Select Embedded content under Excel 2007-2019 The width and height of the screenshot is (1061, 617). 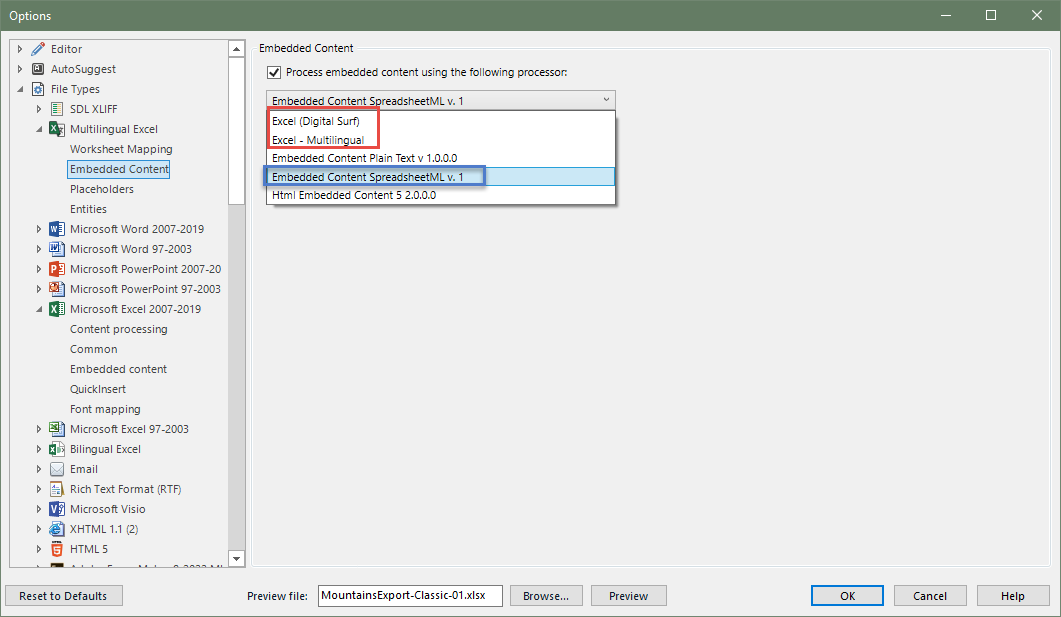click(118, 369)
